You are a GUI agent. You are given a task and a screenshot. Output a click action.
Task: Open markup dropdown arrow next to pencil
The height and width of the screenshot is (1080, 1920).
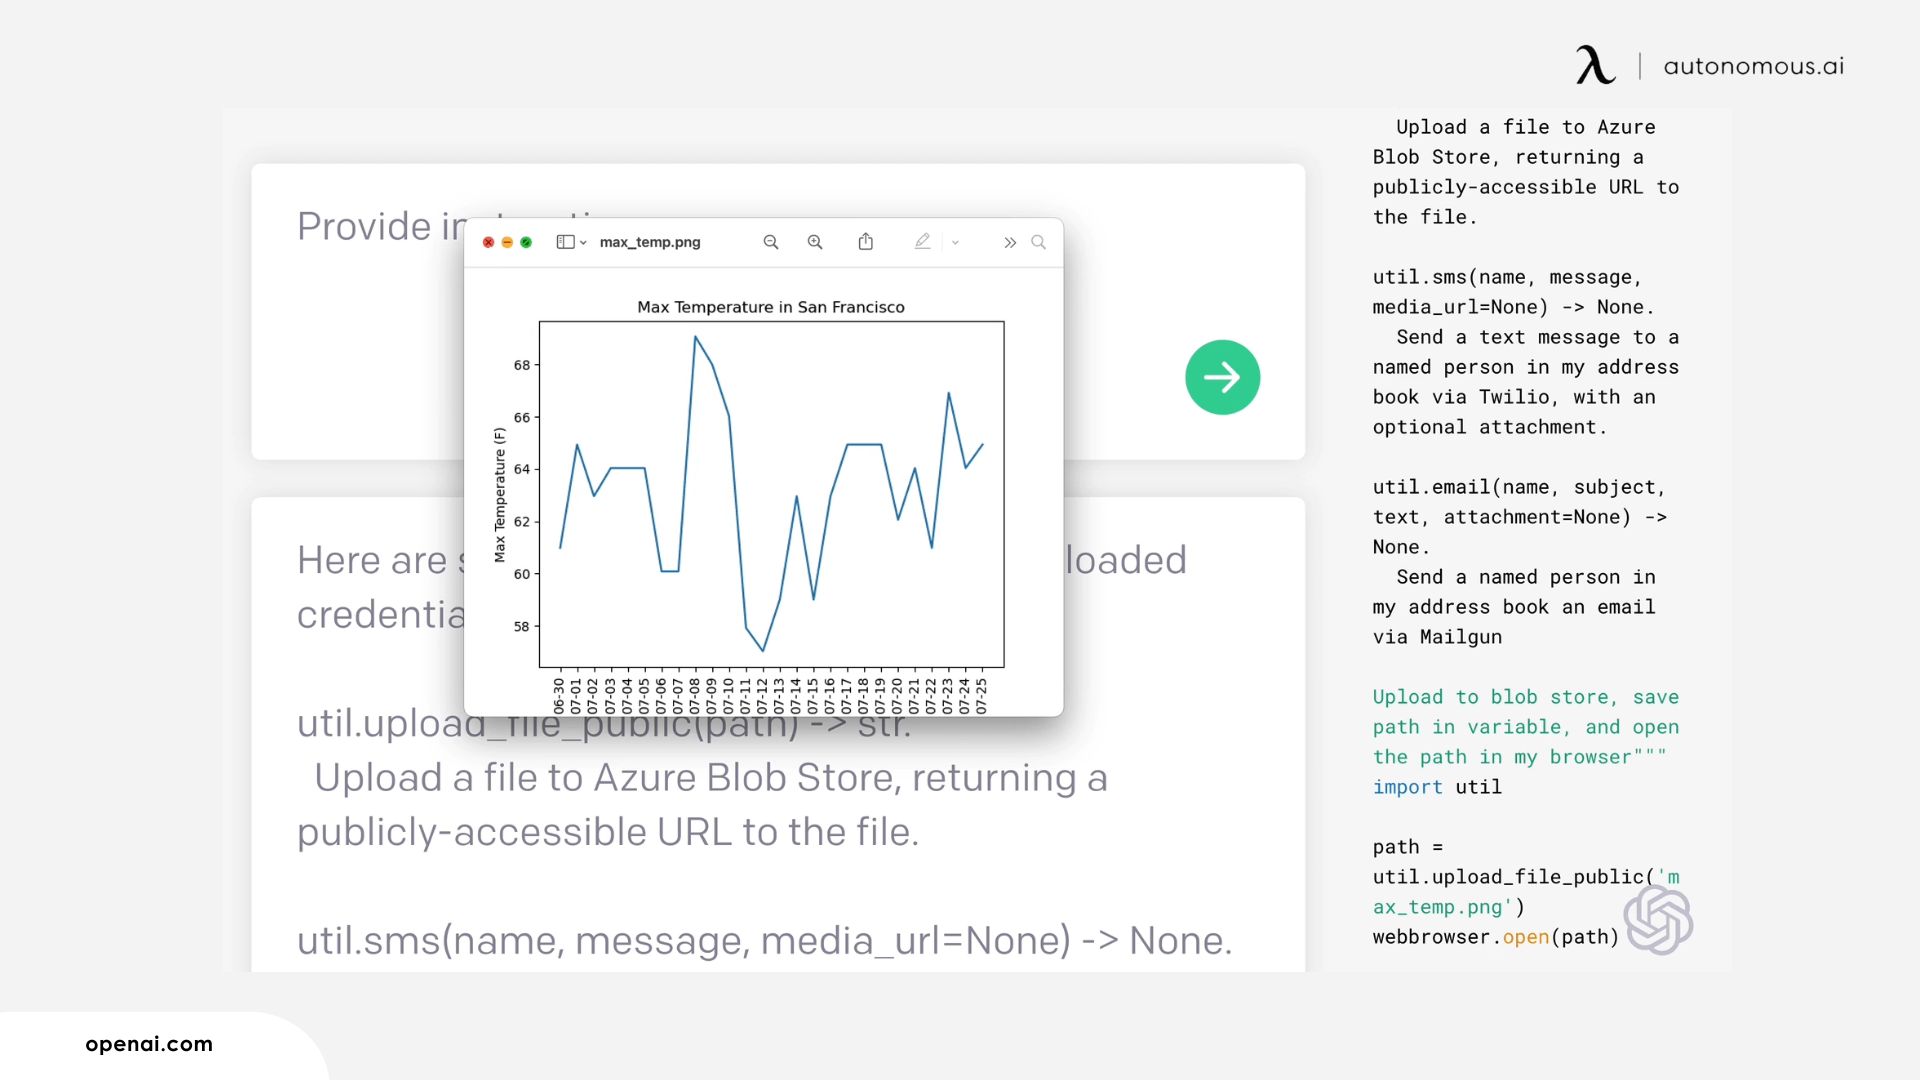point(955,243)
